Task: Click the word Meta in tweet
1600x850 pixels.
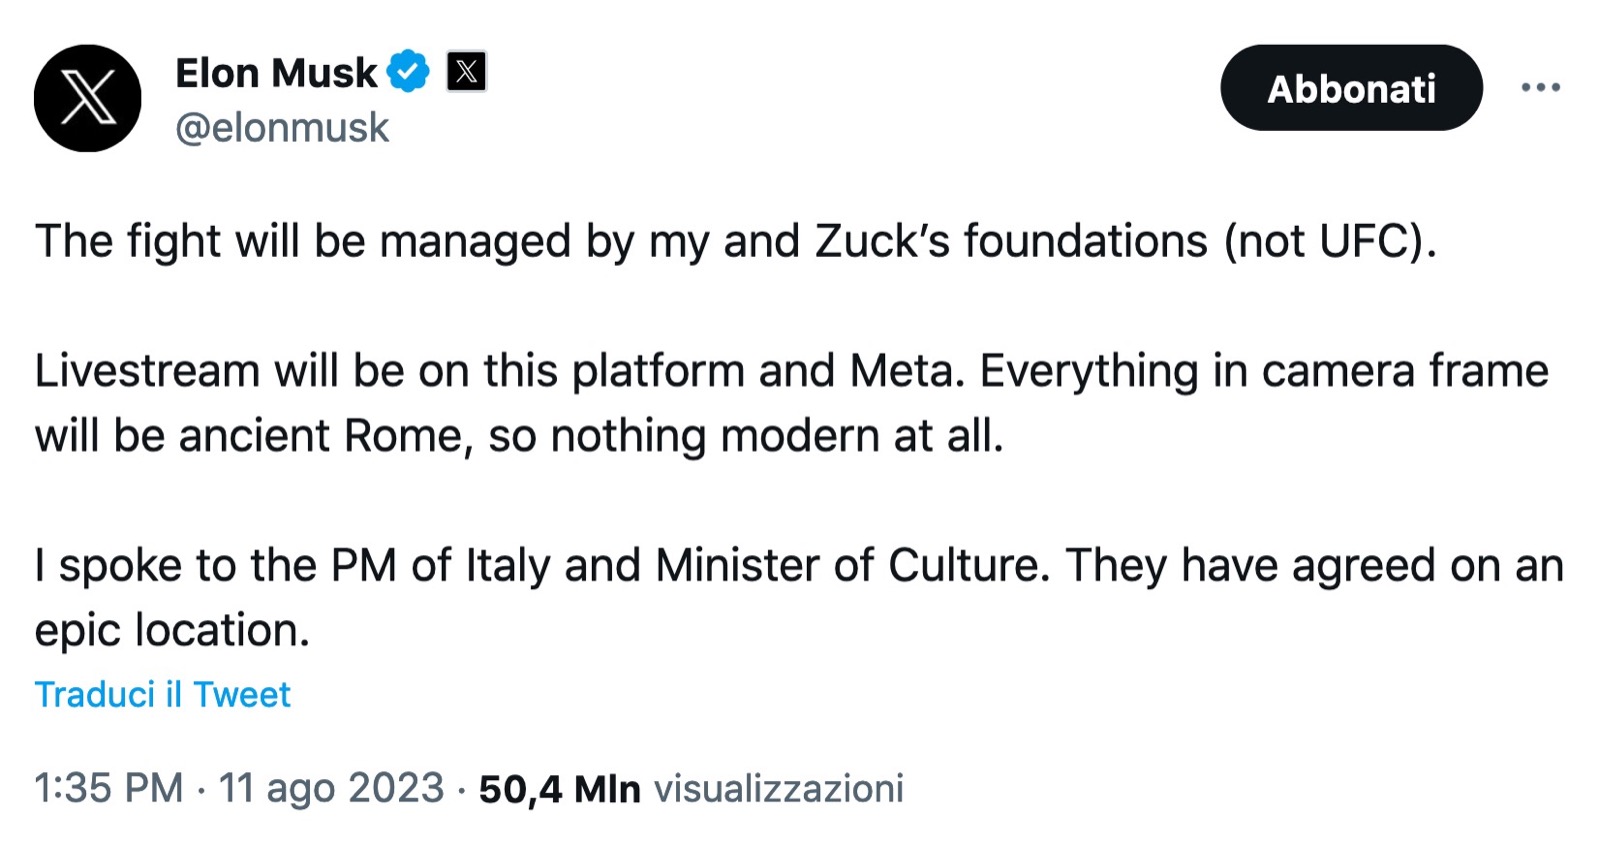Action: [905, 371]
